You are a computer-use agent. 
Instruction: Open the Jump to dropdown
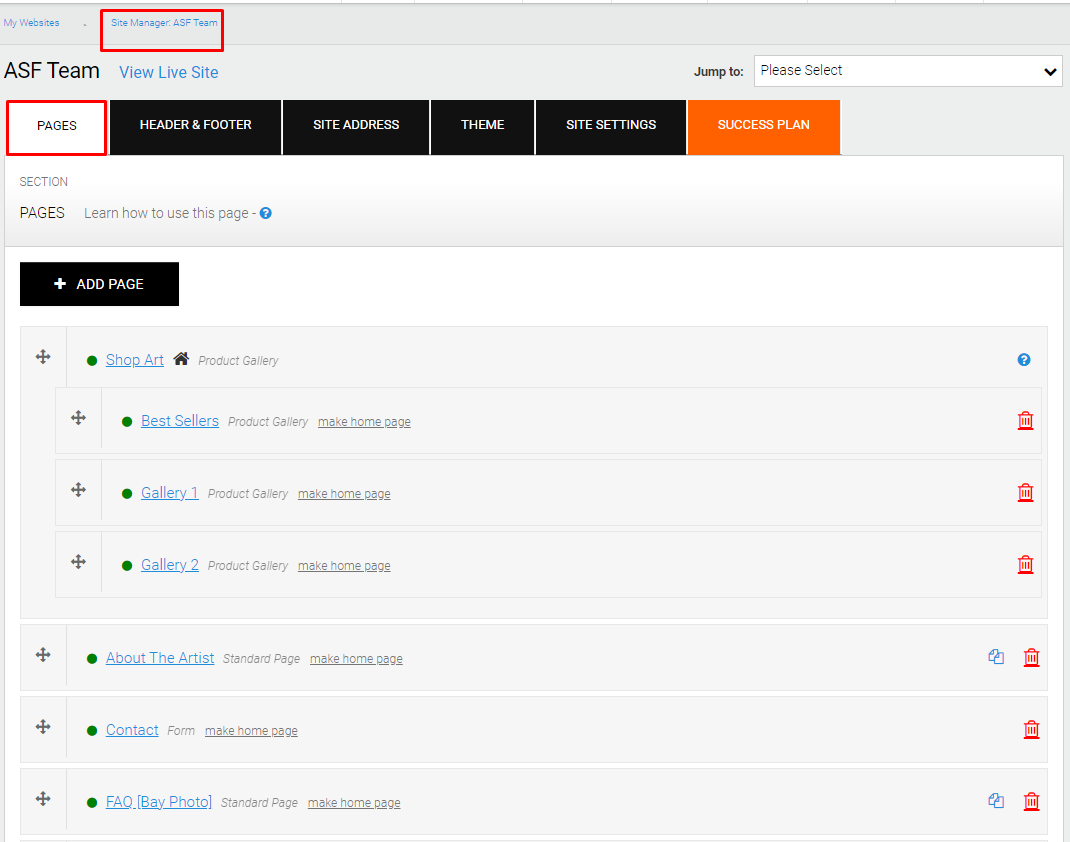coord(907,71)
